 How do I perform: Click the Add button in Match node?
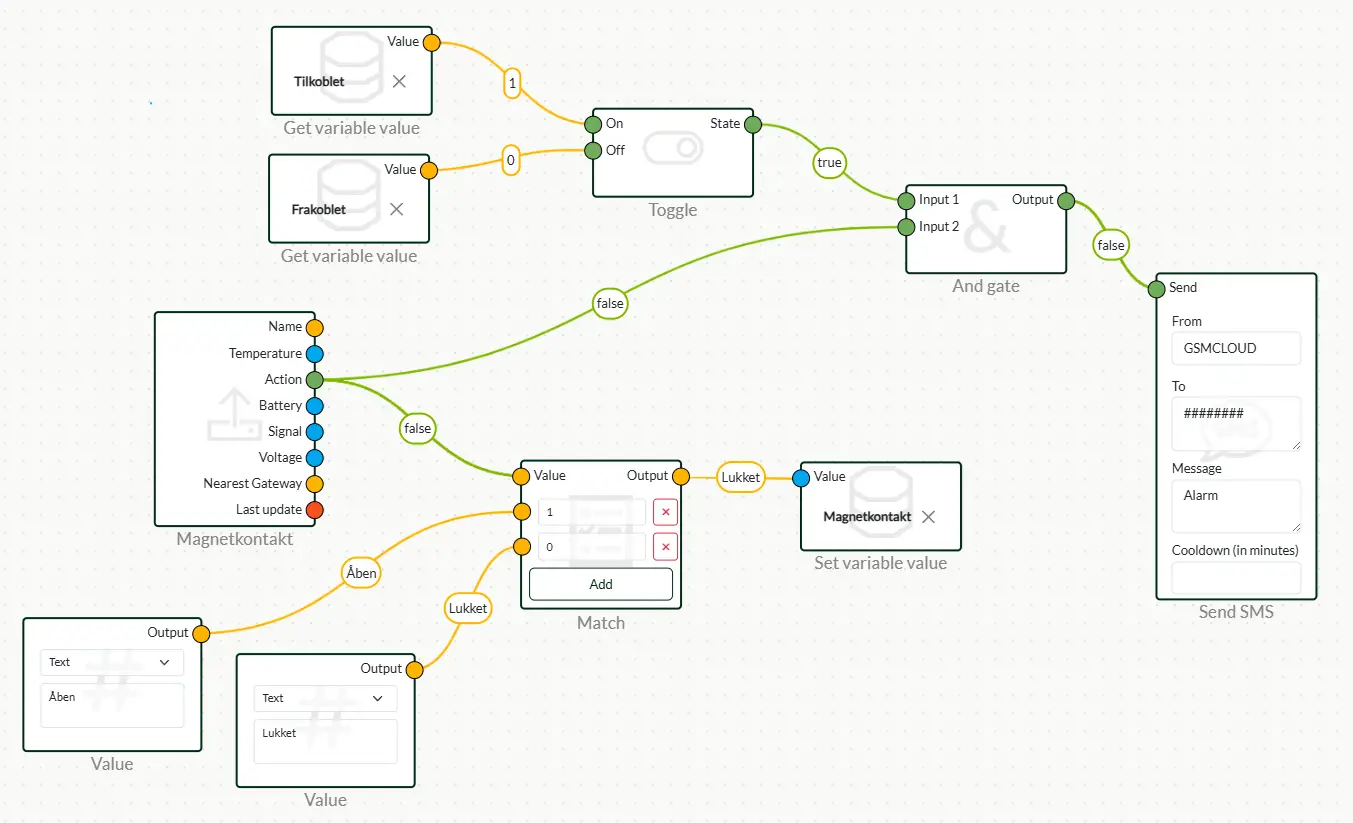[x=600, y=584]
